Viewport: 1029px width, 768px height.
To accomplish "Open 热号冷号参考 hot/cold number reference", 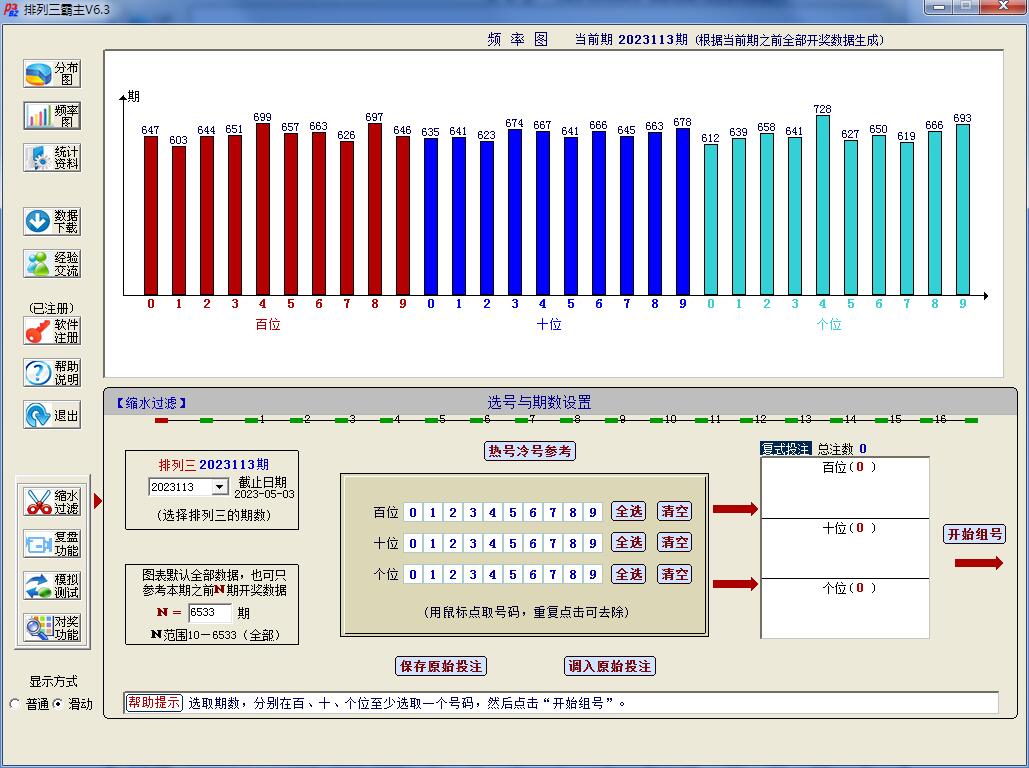I will coord(530,451).
